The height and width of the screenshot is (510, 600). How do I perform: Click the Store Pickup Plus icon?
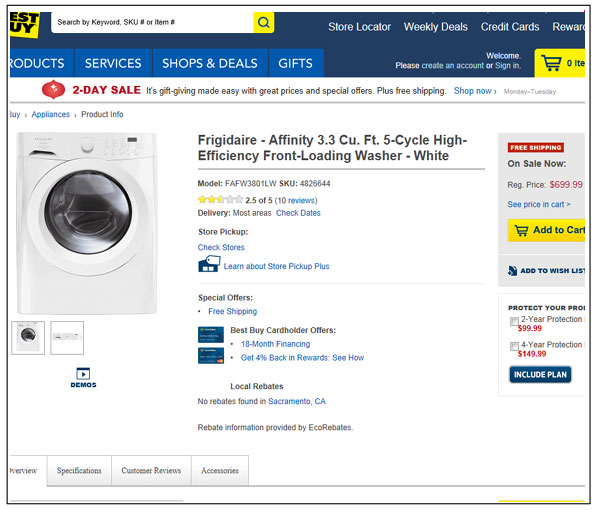point(208,265)
